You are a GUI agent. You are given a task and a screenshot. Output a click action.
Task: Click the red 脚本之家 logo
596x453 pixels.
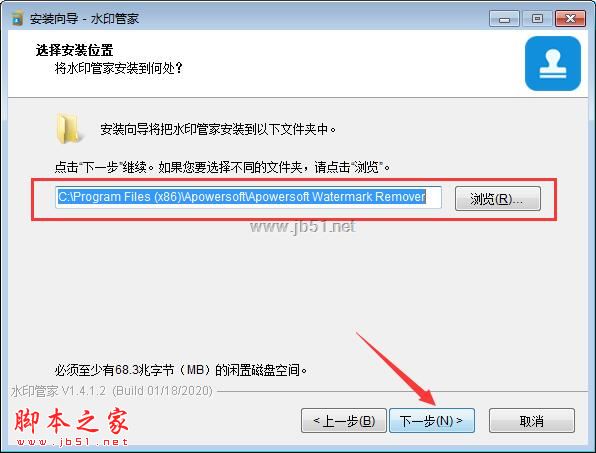71,421
